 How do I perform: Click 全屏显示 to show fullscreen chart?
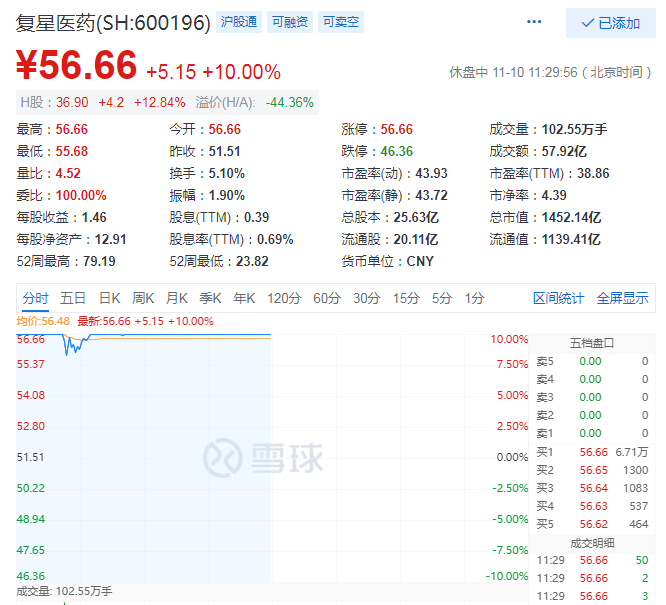(x=622, y=298)
